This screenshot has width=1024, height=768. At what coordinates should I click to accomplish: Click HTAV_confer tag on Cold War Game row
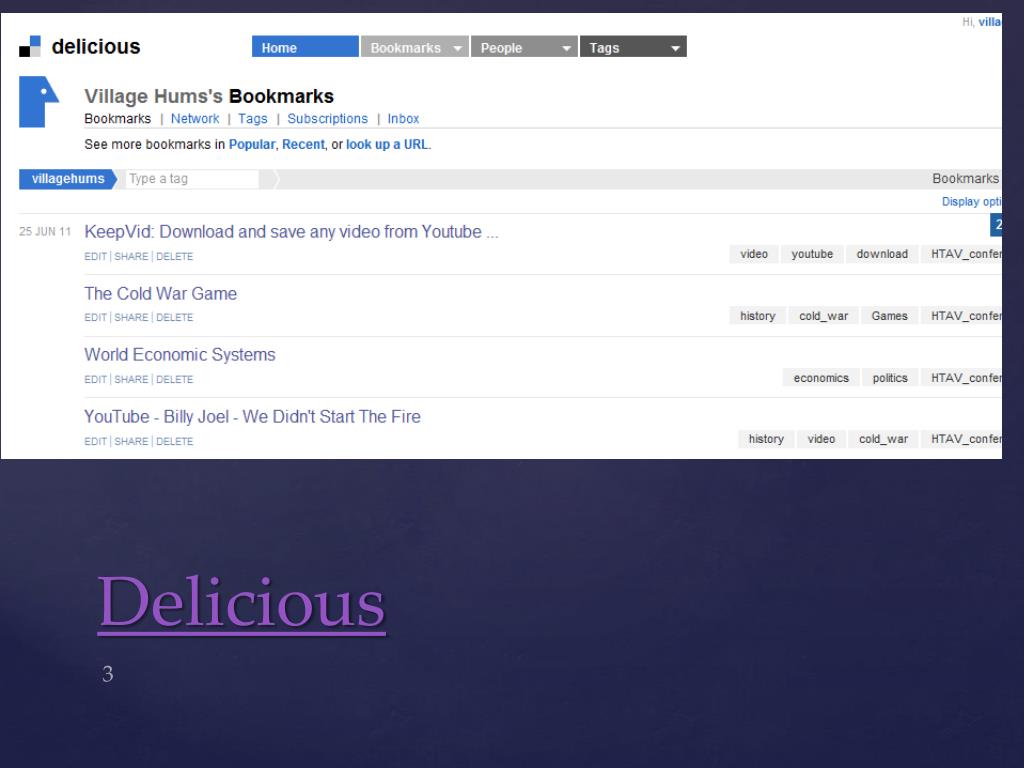point(961,316)
